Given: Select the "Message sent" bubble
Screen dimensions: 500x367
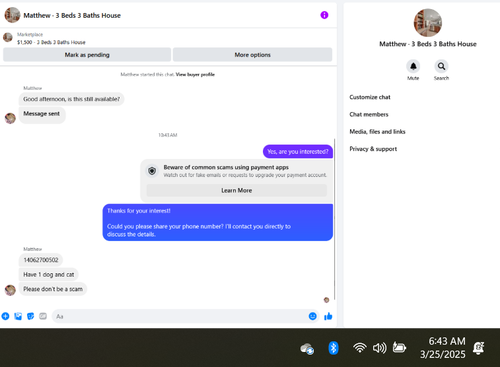Looking at the screenshot, I should pos(42,115).
